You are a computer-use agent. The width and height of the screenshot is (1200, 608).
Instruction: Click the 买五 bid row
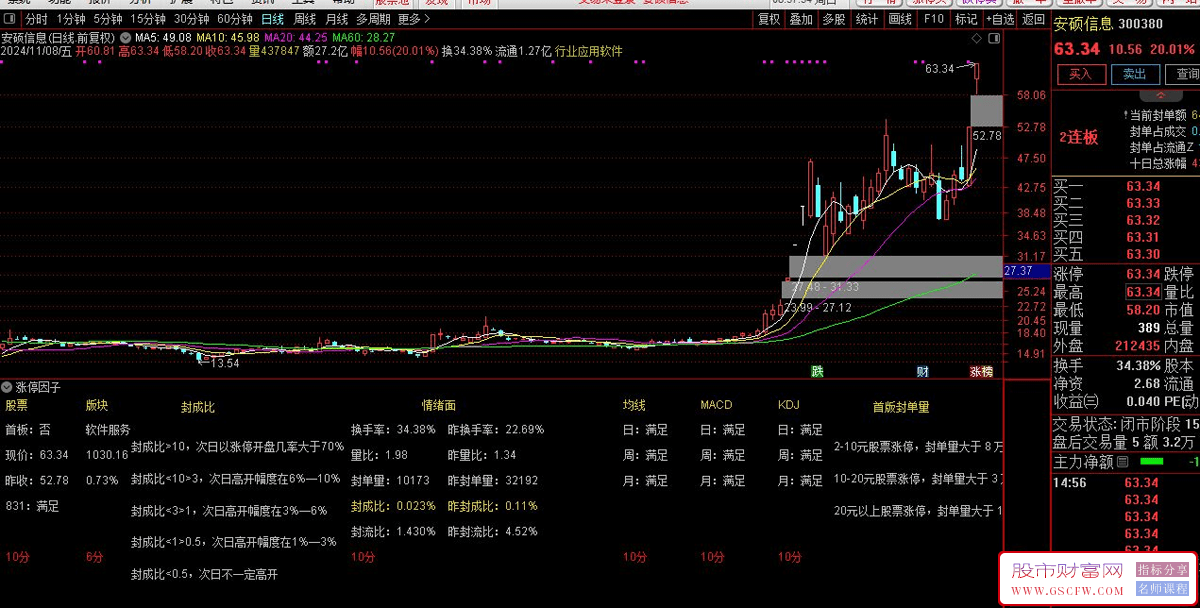click(1126, 254)
